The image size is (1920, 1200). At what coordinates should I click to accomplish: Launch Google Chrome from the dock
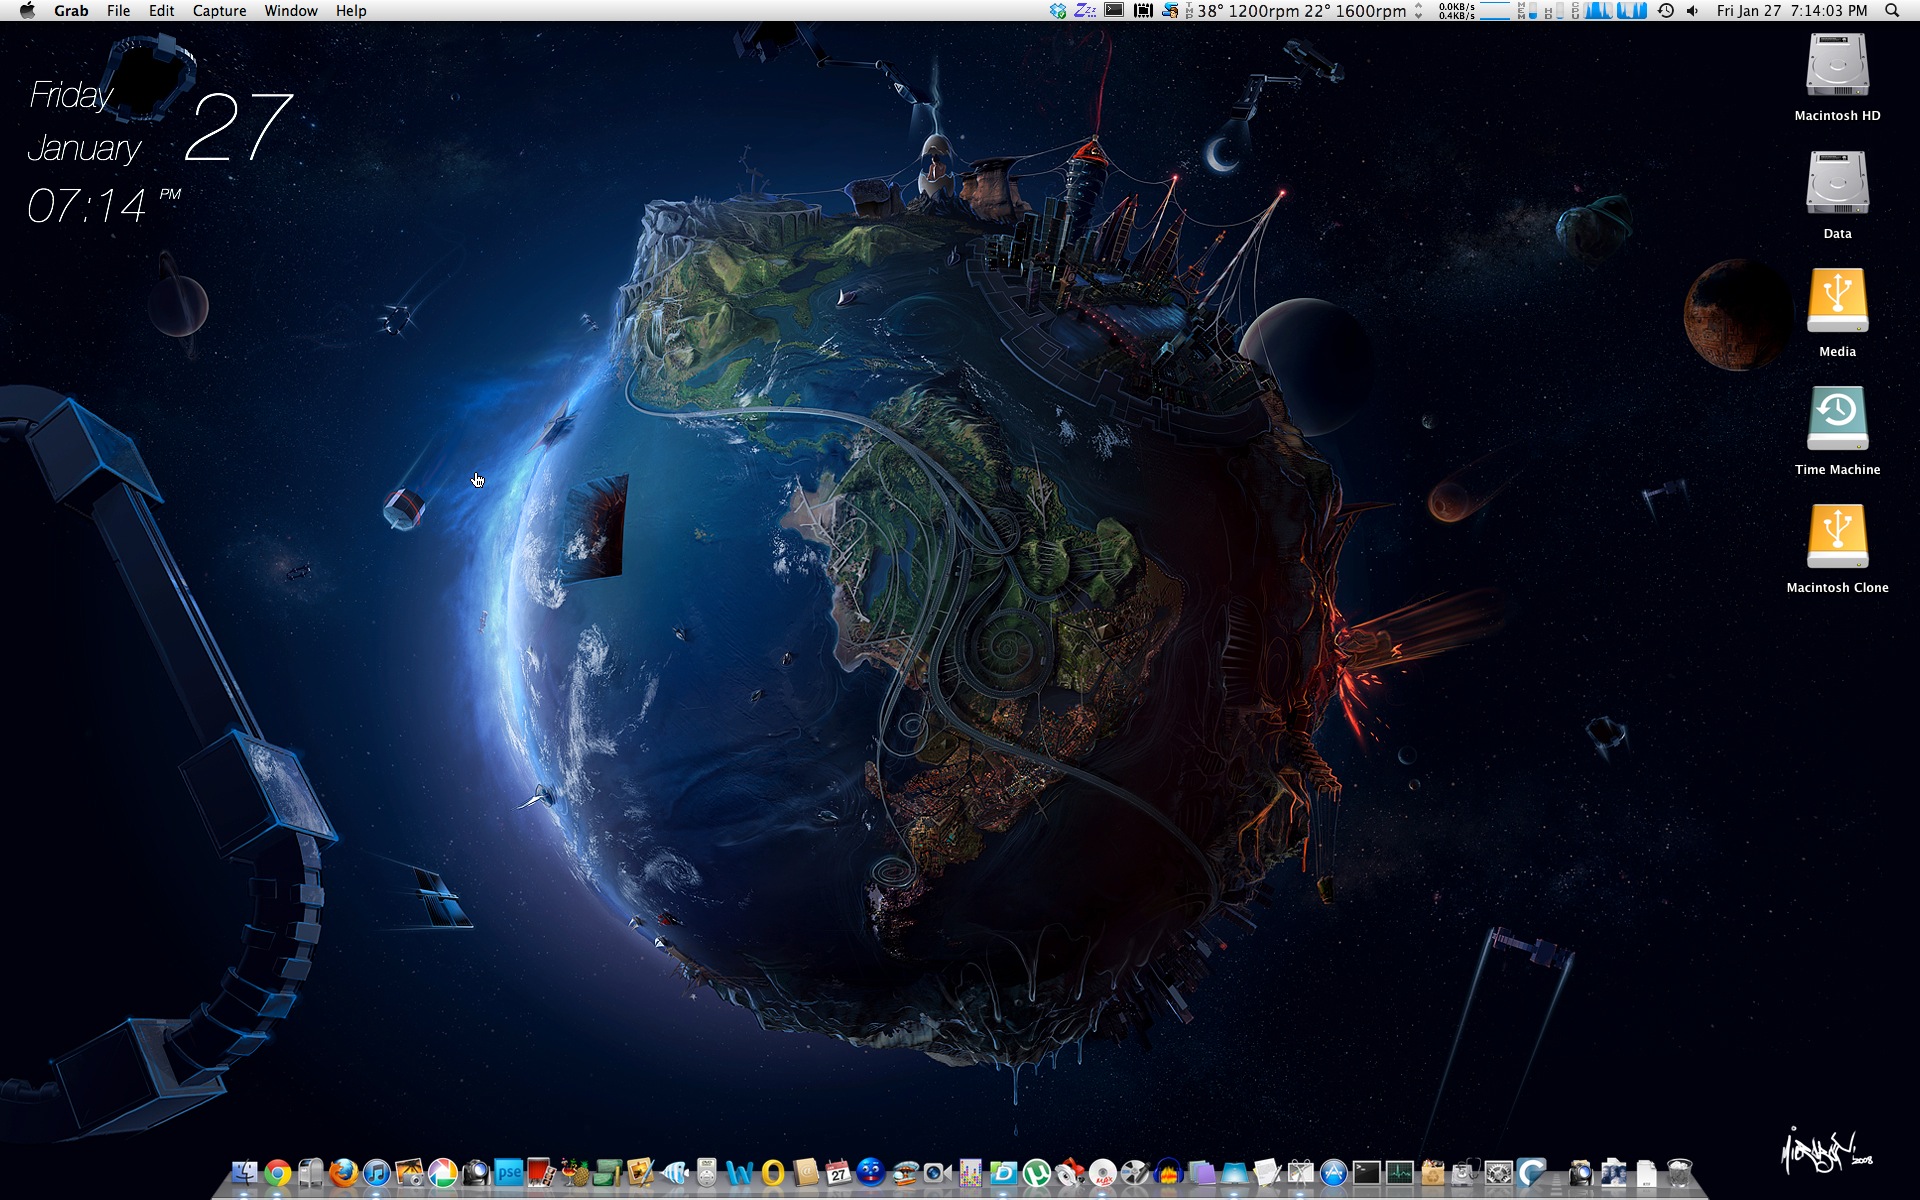coord(278,1172)
